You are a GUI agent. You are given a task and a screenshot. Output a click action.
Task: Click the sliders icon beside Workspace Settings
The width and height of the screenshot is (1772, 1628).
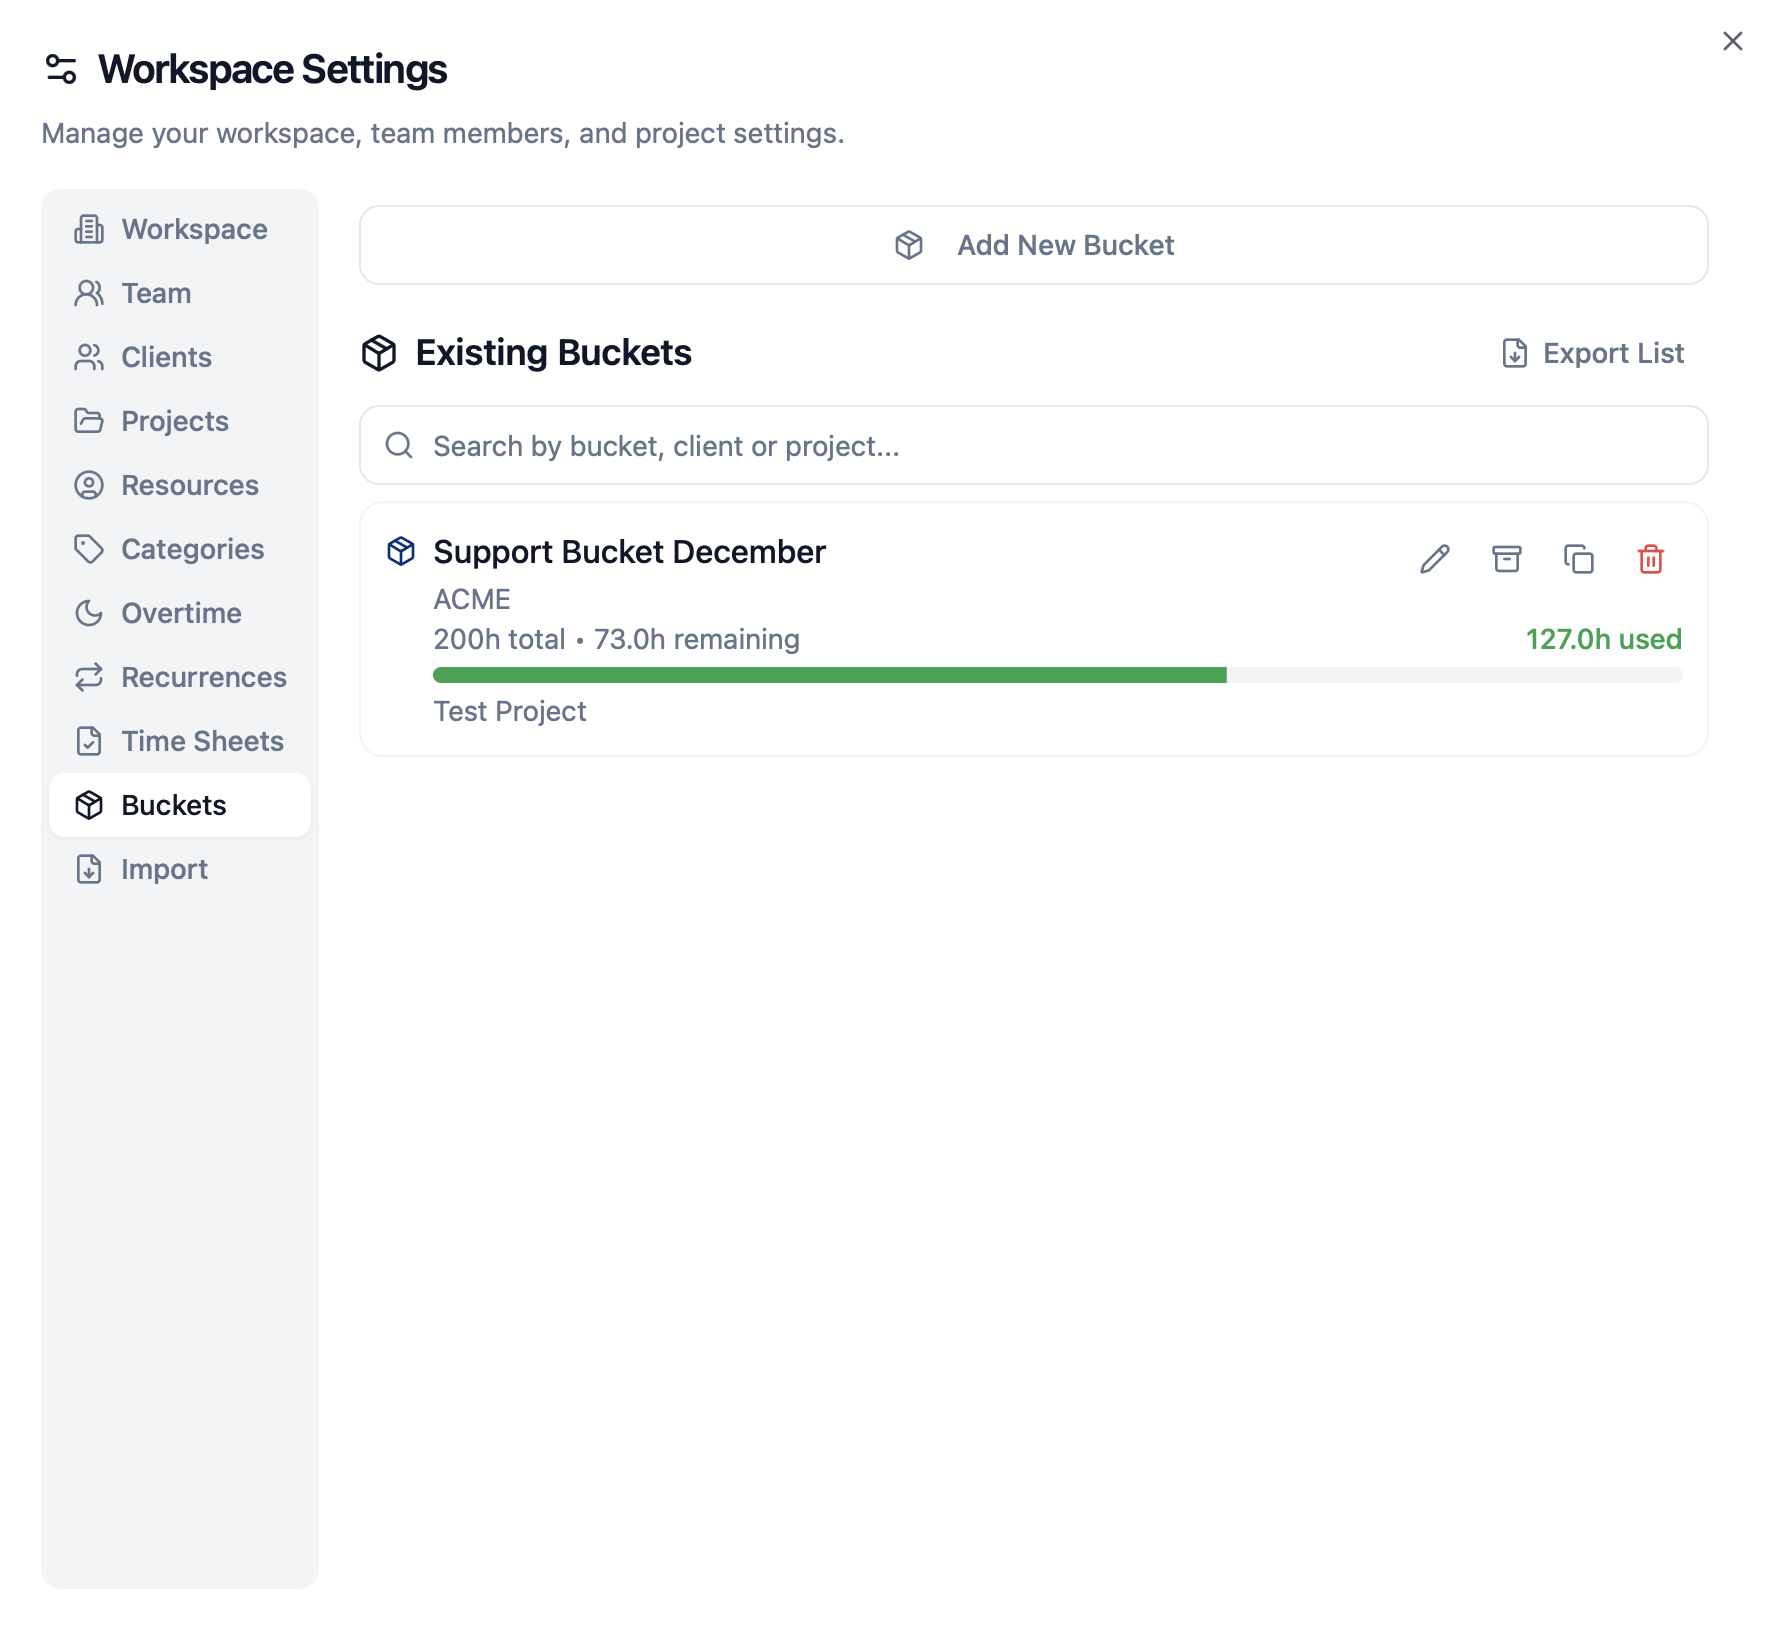61,69
